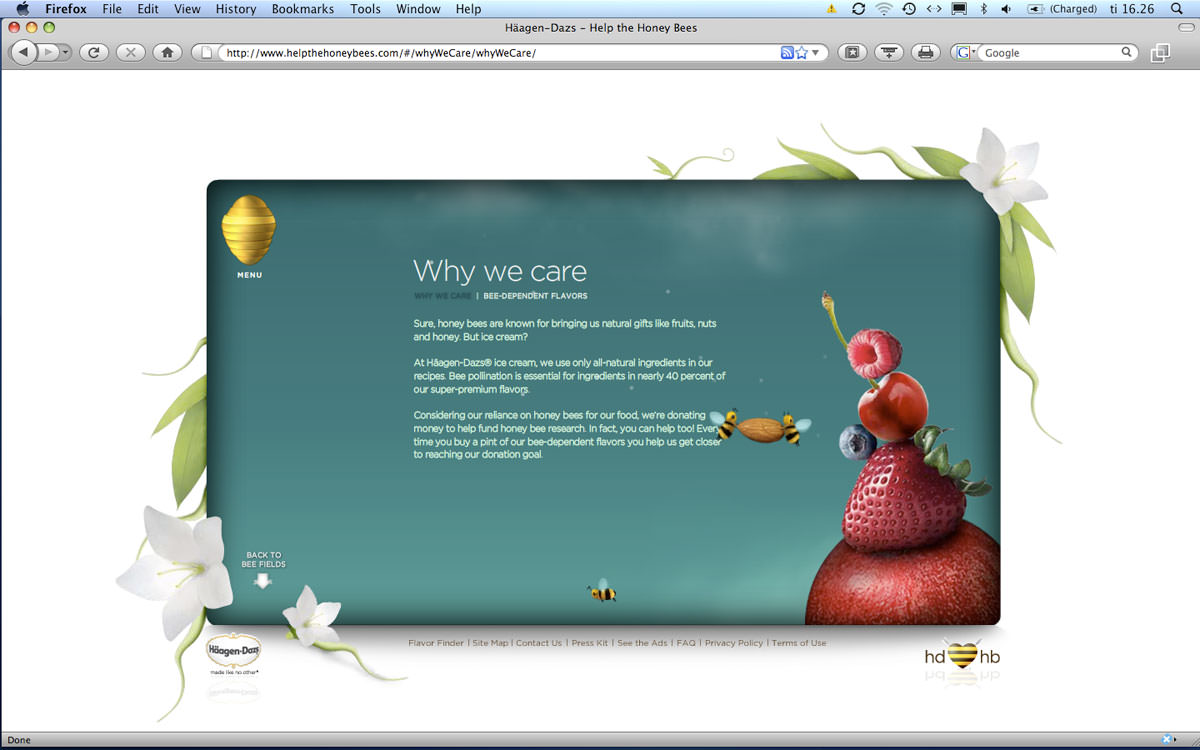This screenshot has height=750, width=1200.
Task: Click the bees carrying an almond
Action: click(x=760, y=426)
